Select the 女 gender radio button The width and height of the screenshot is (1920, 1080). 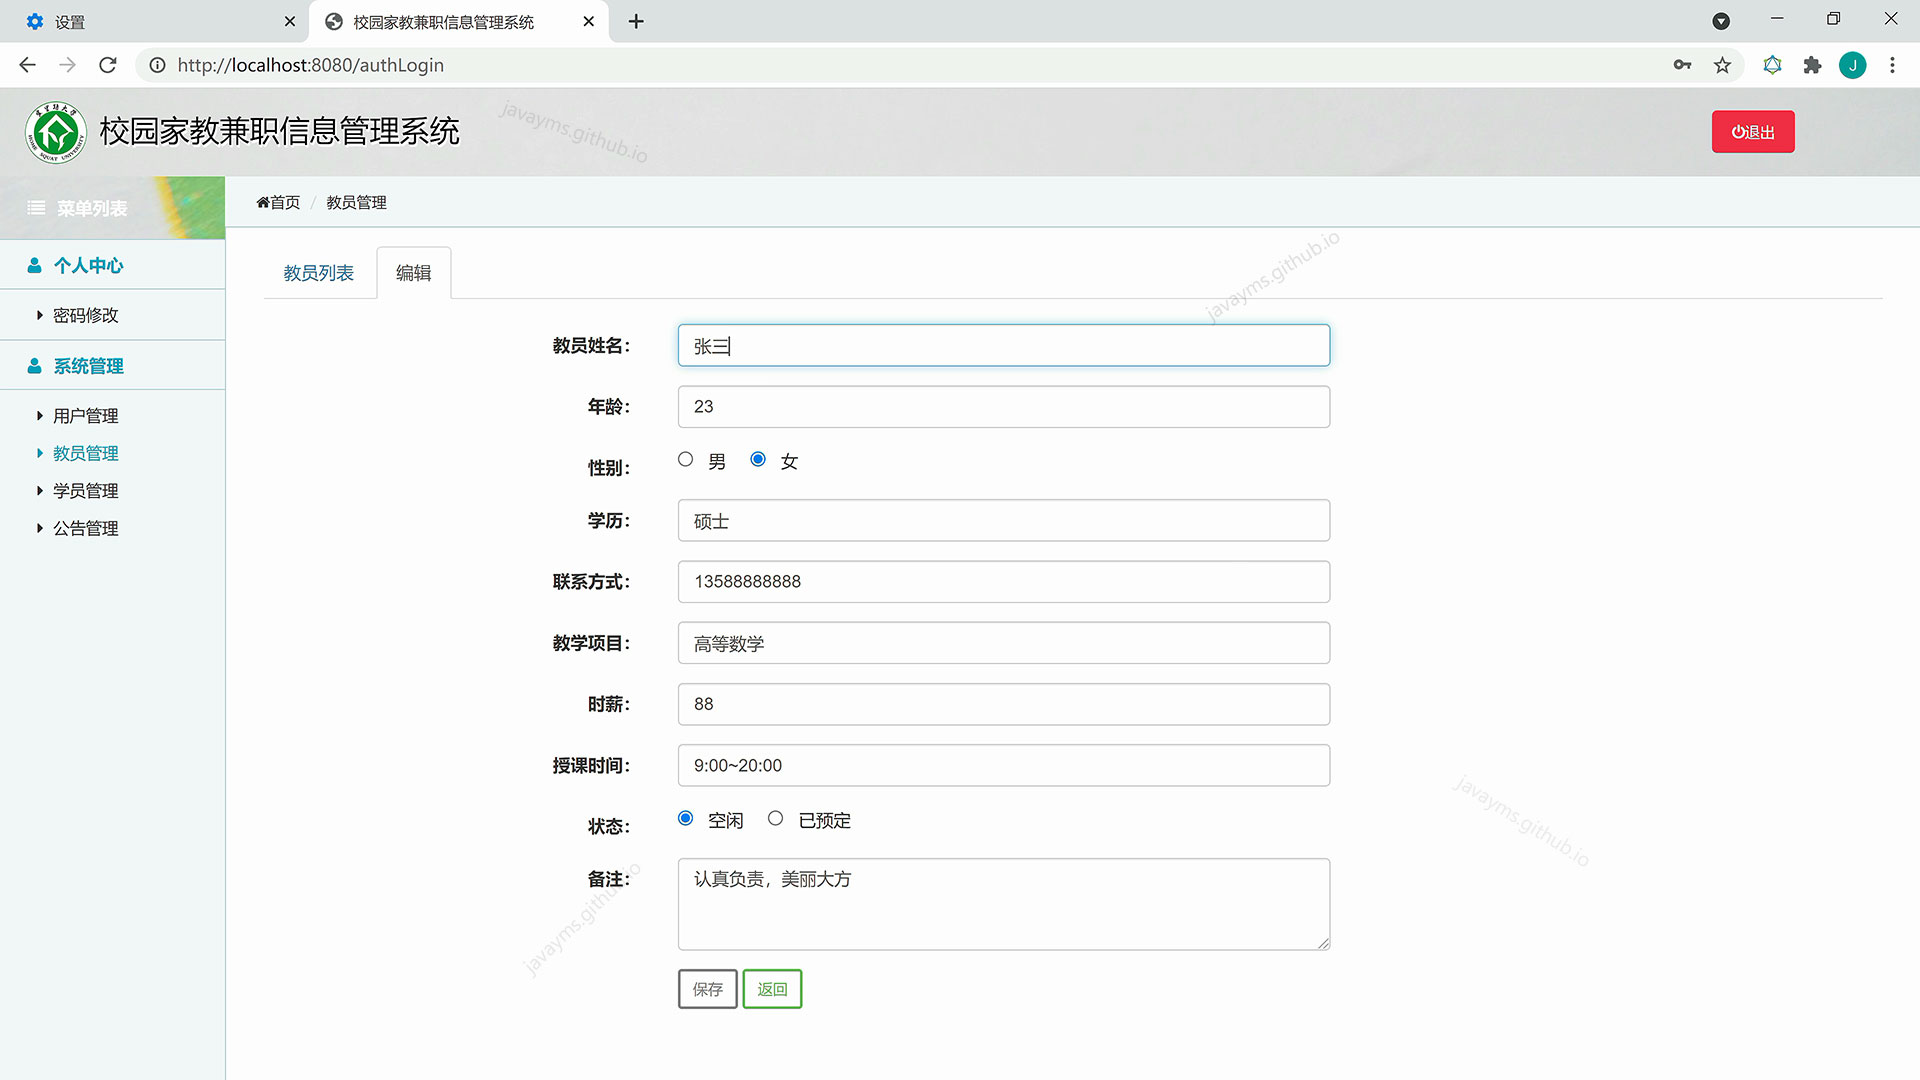tap(758, 459)
